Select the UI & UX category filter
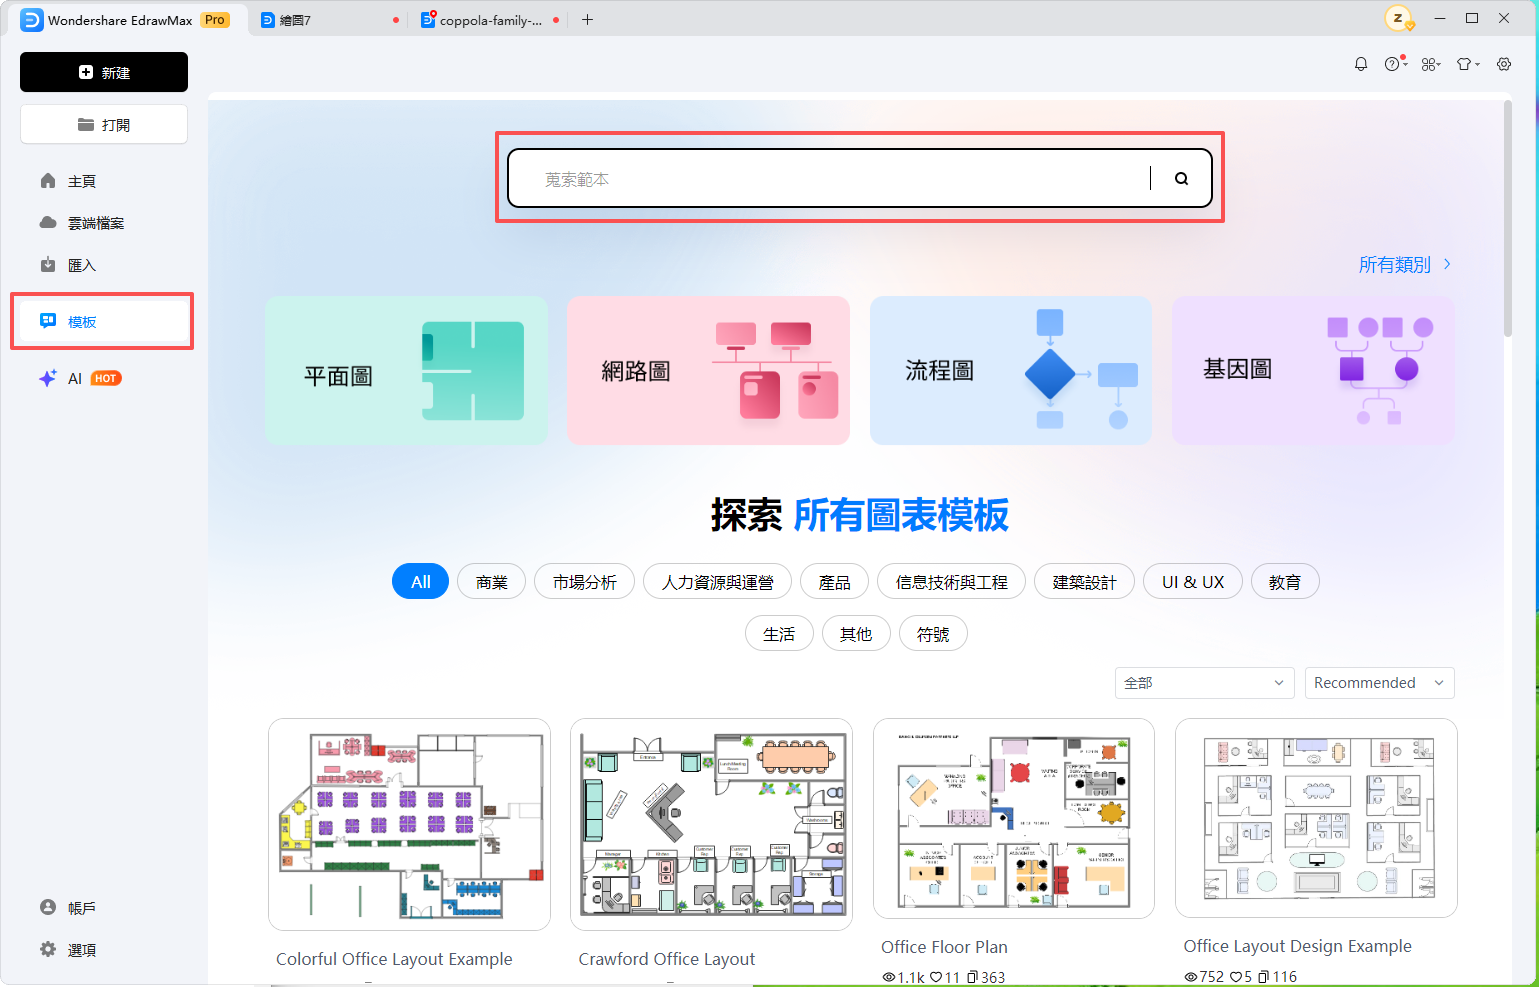The width and height of the screenshot is (1539, 987). (x=1193, y=582)
